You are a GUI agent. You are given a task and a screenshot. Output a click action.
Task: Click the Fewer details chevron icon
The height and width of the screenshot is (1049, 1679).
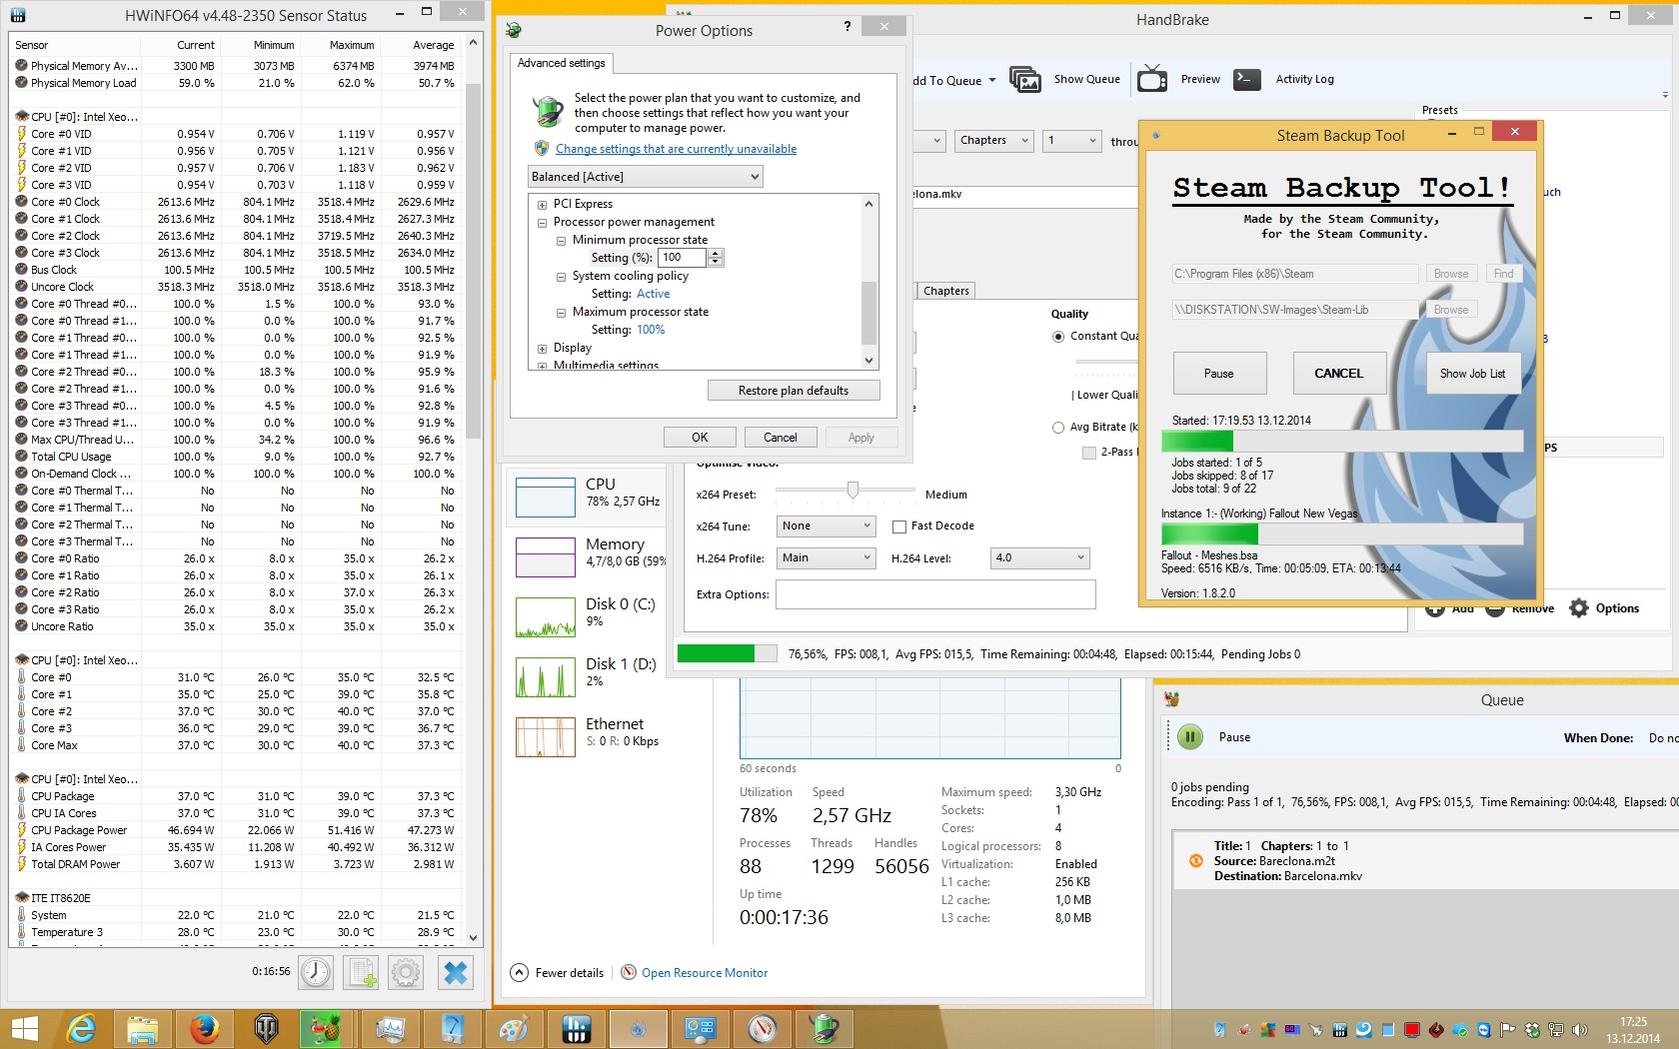coord(519,972)
